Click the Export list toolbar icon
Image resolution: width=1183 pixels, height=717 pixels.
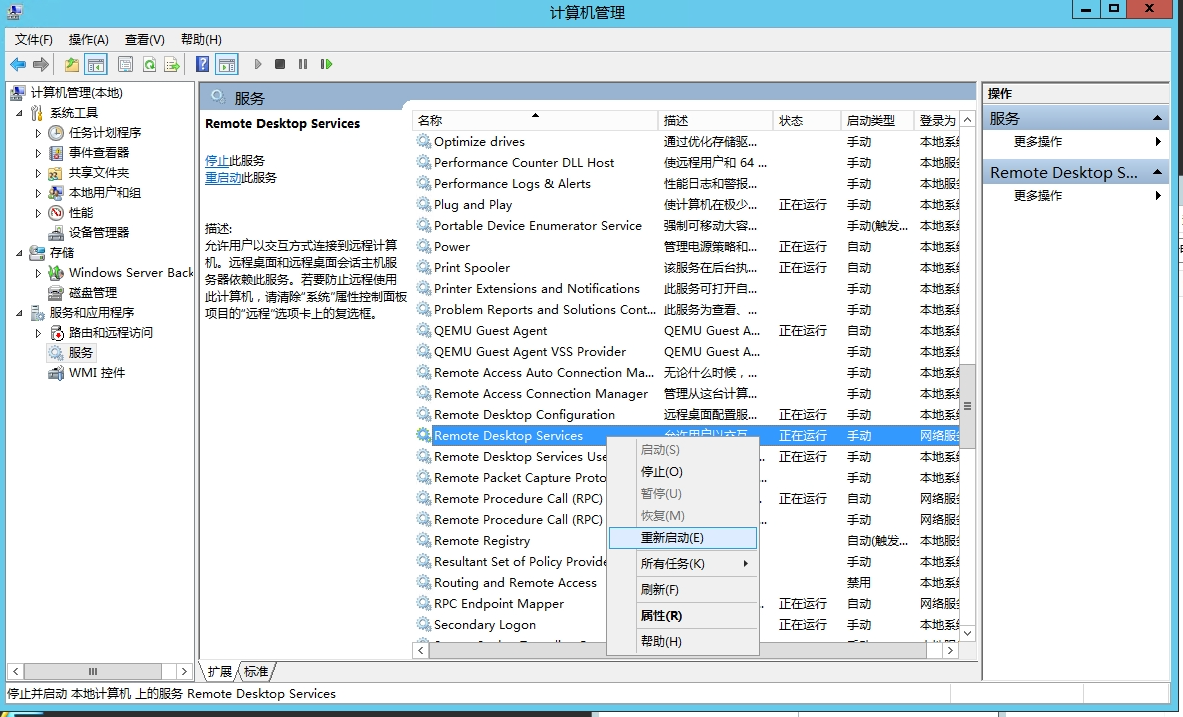click(x=172, y=65)
